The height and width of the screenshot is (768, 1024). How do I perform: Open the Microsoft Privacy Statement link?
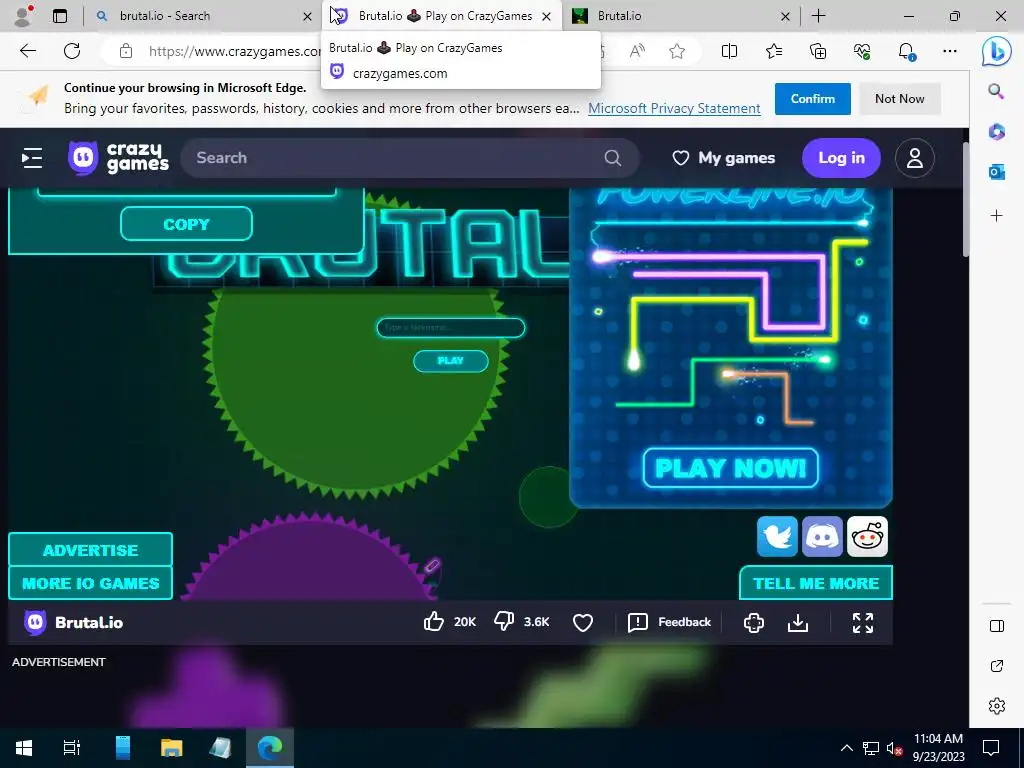[674, 108]
